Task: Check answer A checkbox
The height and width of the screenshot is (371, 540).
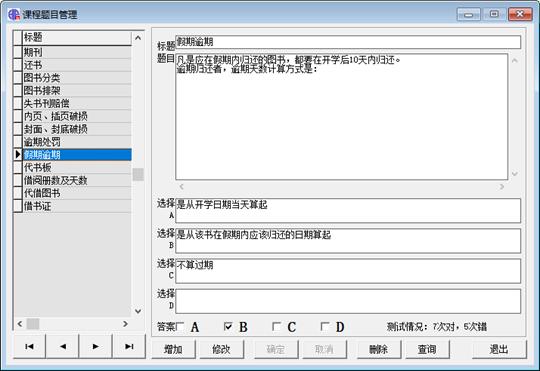Action: pyautogui.click(x=180, y=326)
